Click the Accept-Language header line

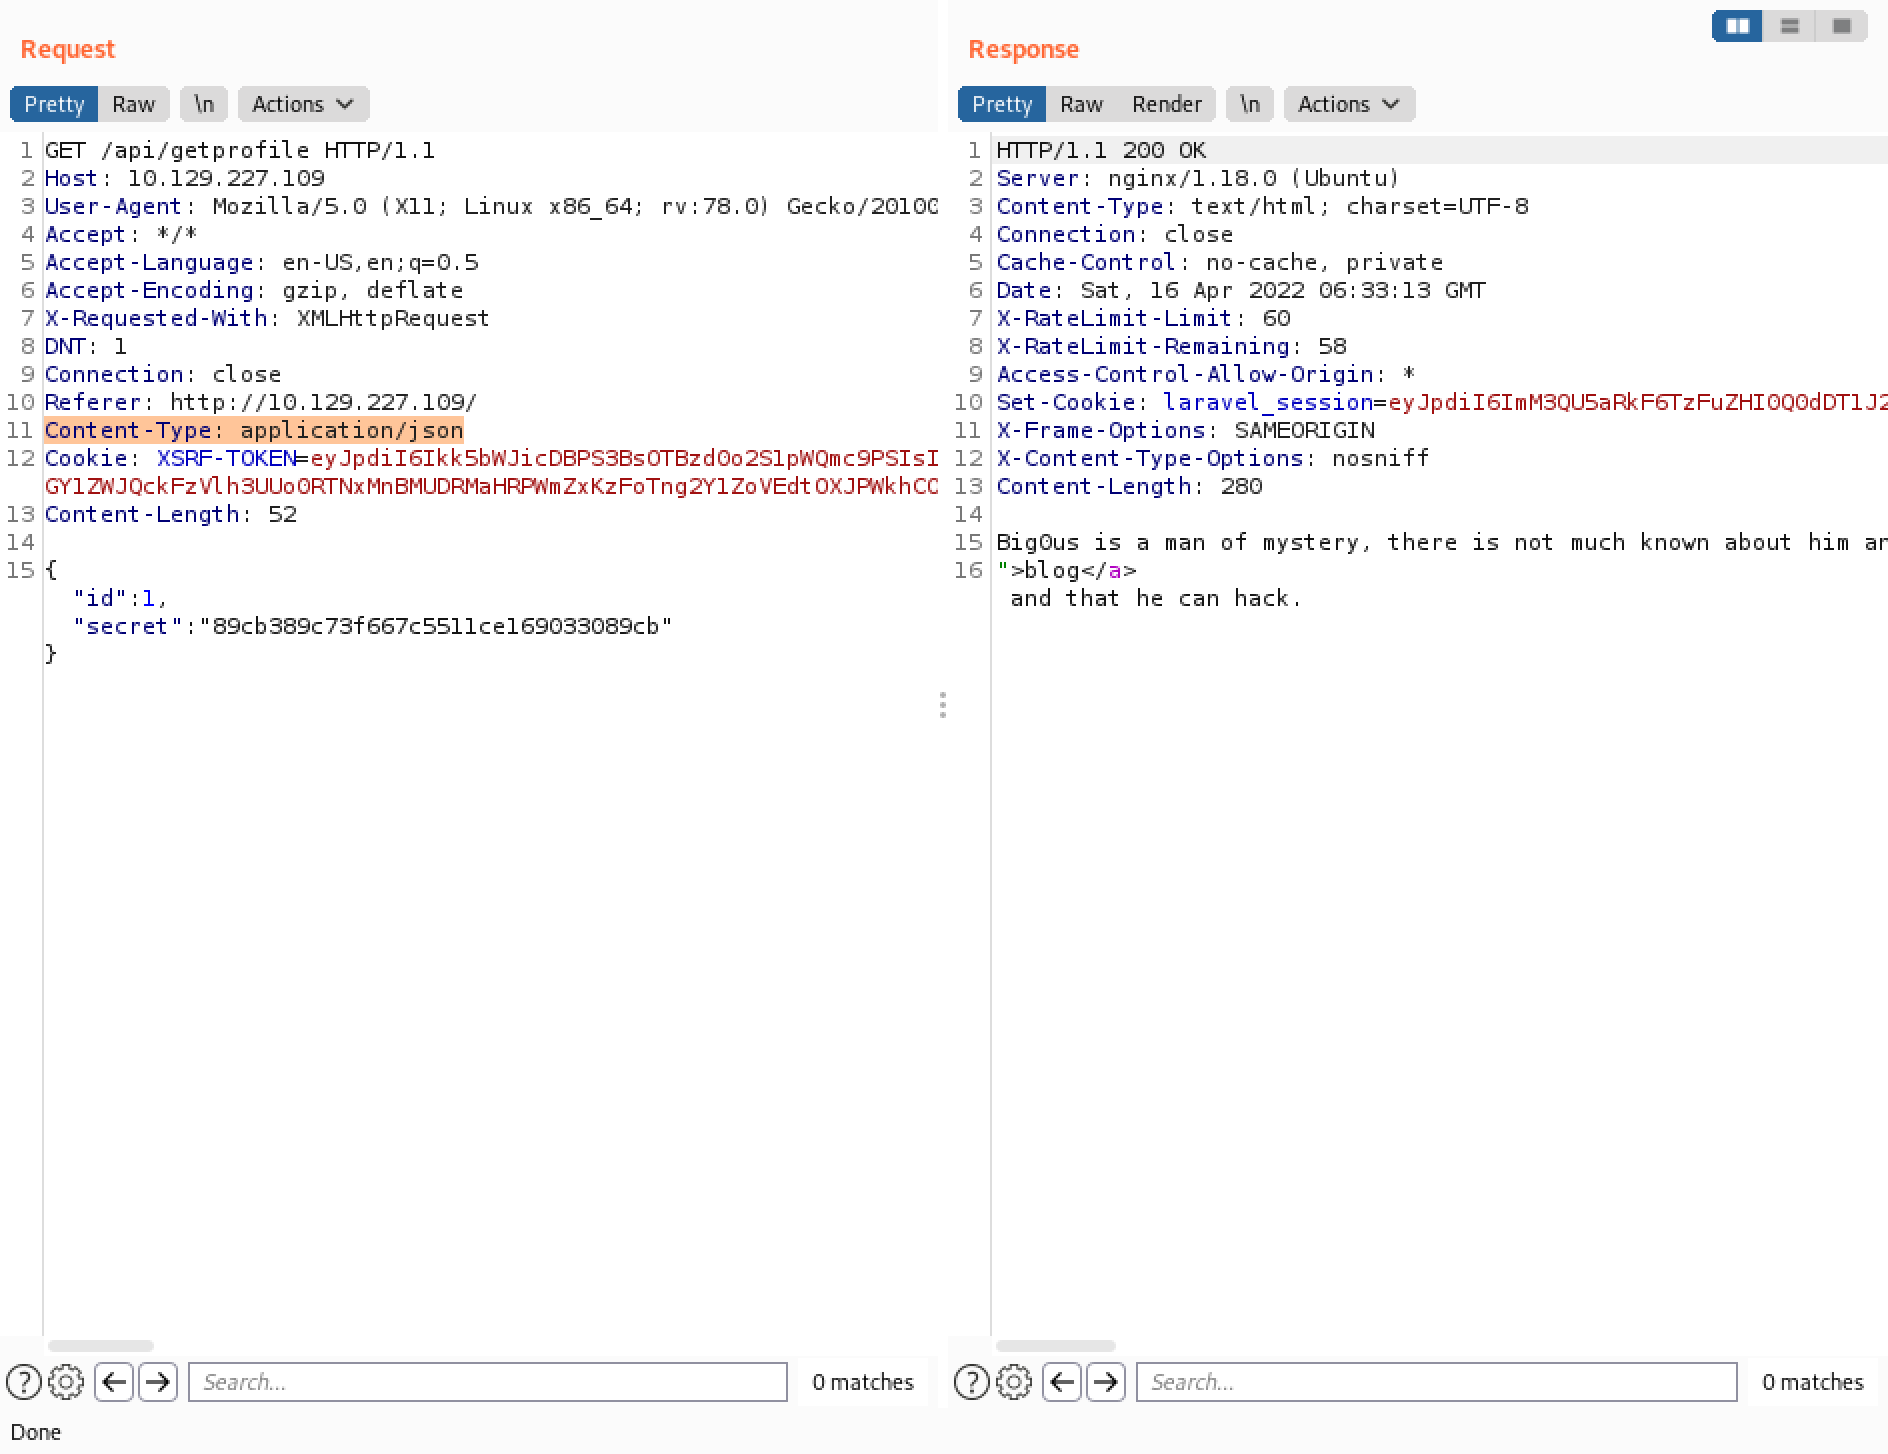click(x=262, y=262)
